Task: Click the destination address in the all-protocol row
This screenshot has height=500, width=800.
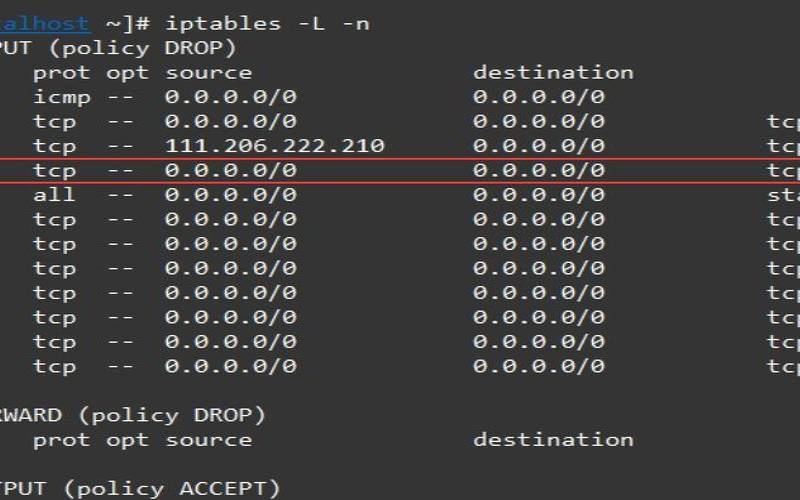Action: (x=539, y=195)
